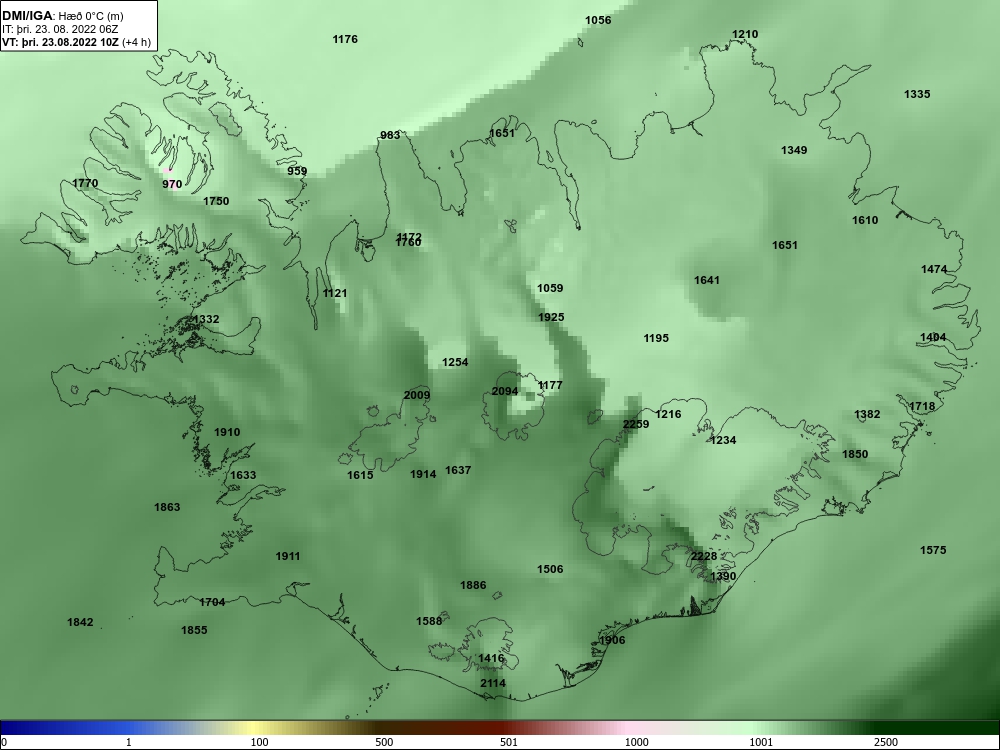Pick the map value 1234

[x=723, y=441]
